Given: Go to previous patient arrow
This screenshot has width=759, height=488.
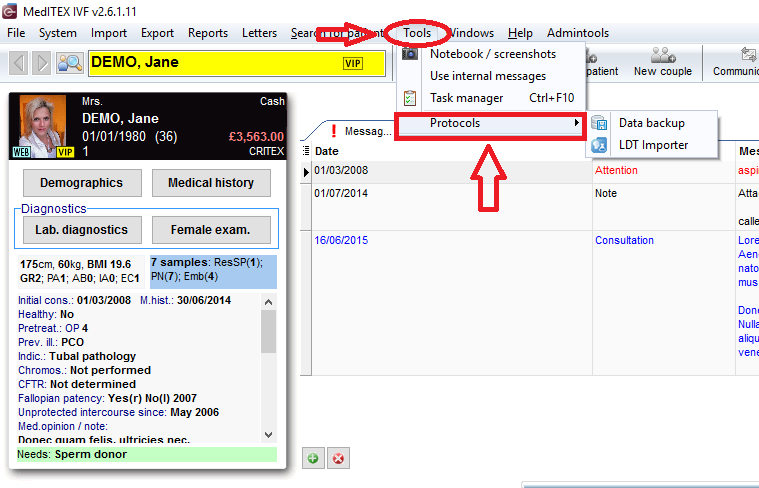Looking at the screenshot, I should pos(18,63).
